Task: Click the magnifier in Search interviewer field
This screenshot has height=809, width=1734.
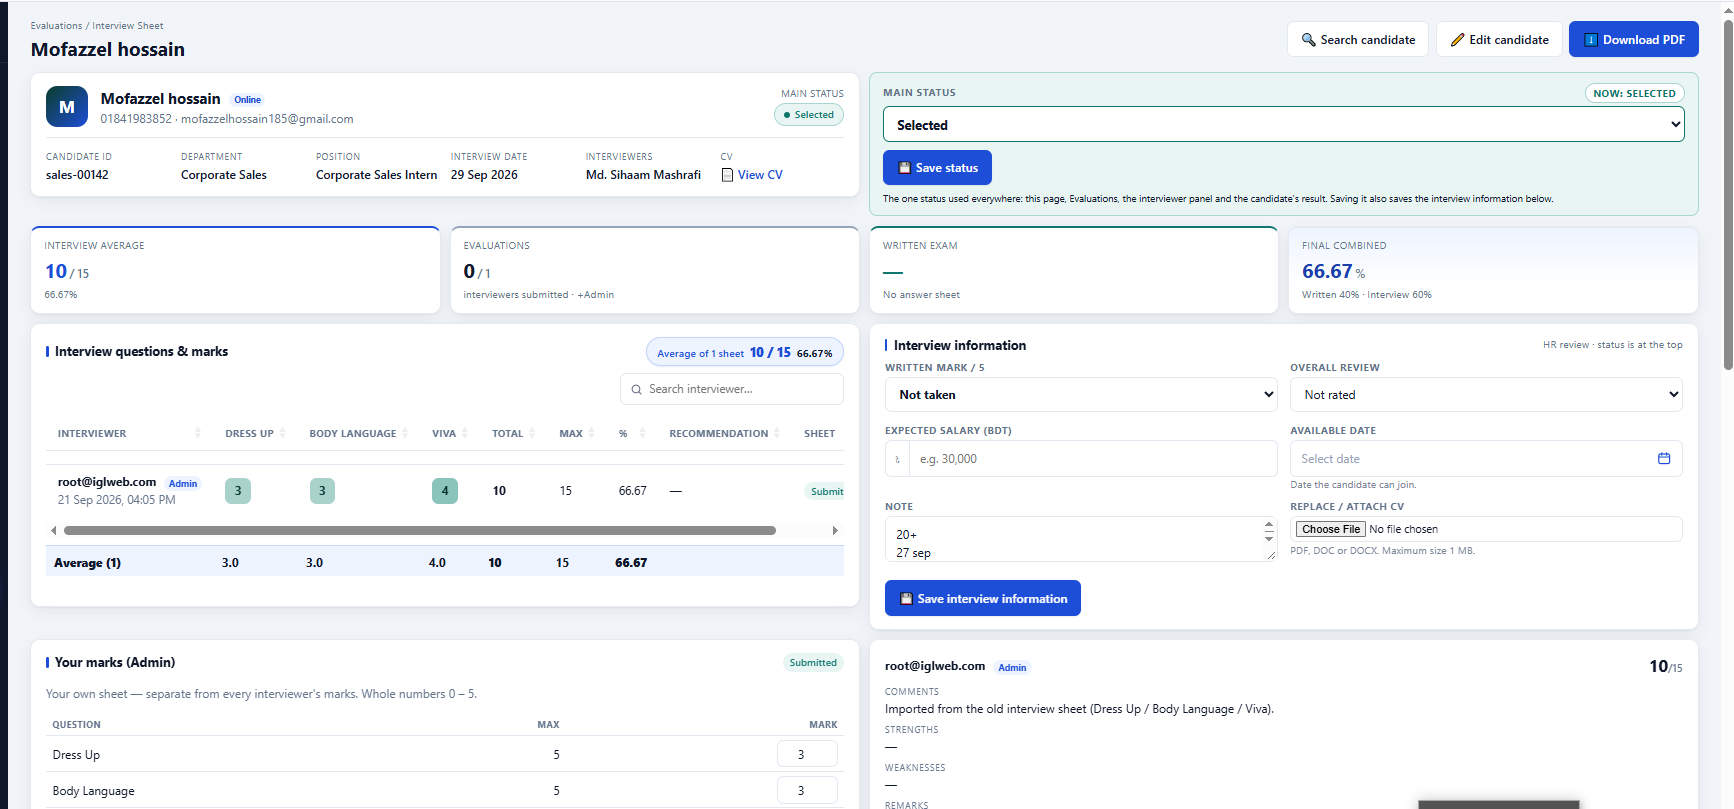Action: (637, 389)
